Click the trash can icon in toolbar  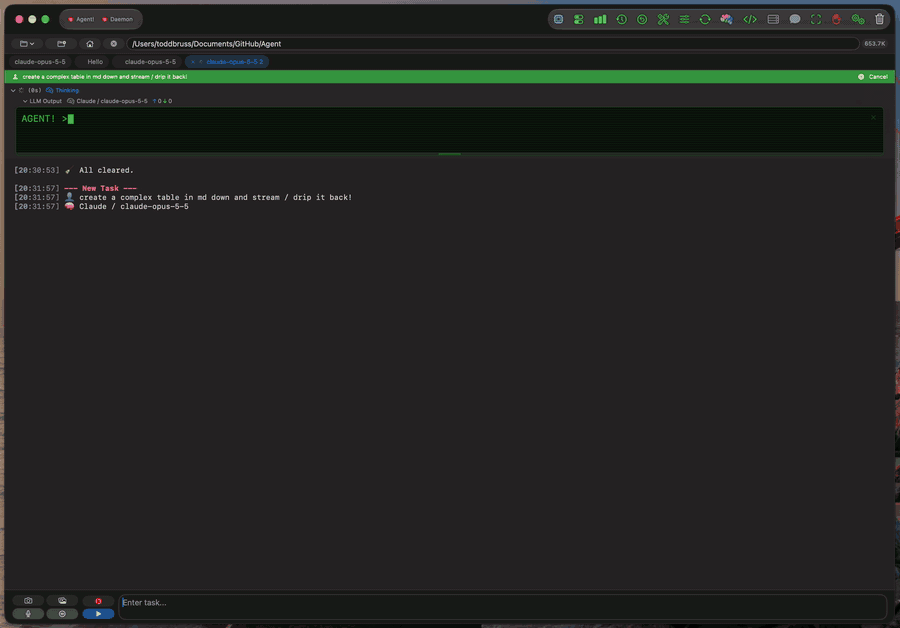click(879, 20)
